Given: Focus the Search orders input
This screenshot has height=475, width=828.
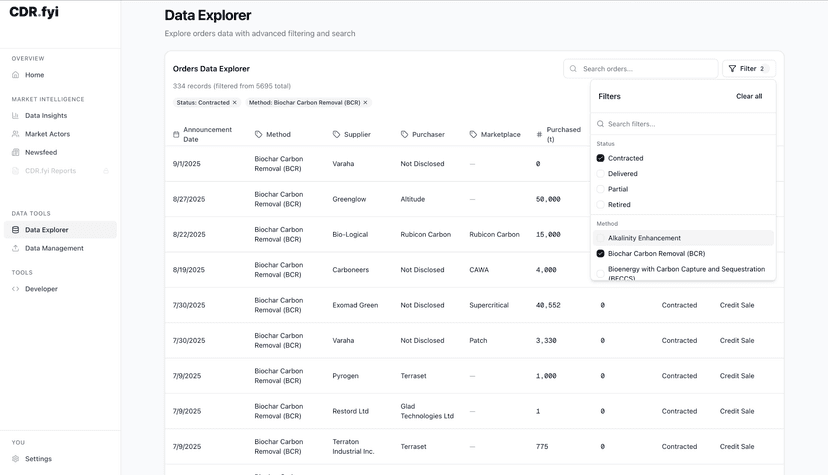Looking at the screenshot, I should click(x=641, y=69).
